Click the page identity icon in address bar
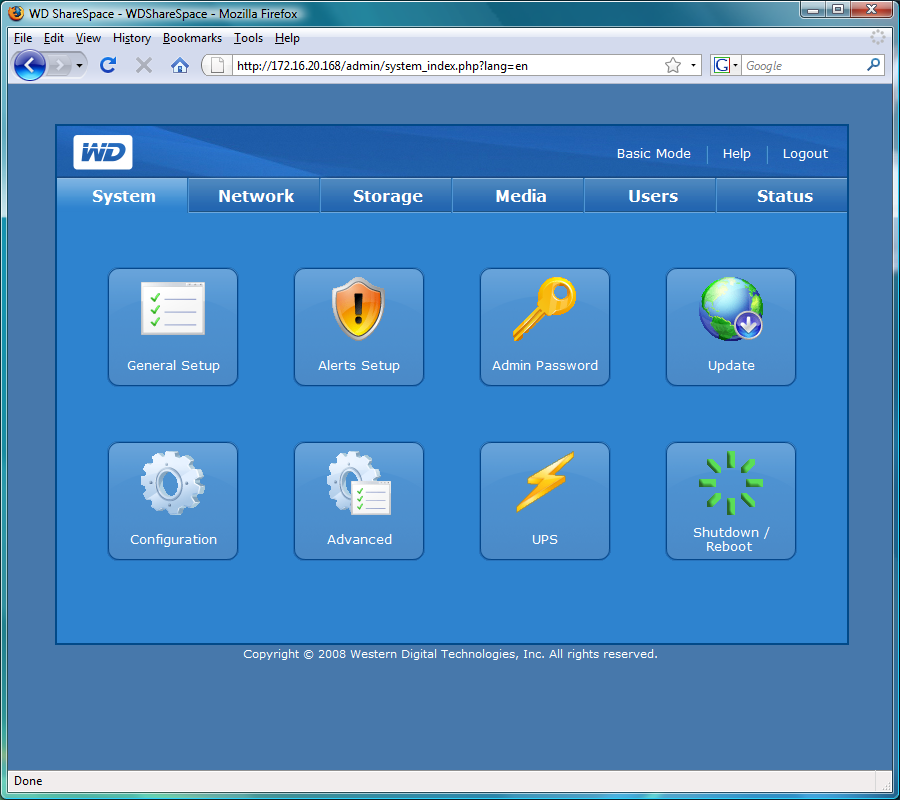This screenshot has height=800, width=900. (x=218, y=65)
